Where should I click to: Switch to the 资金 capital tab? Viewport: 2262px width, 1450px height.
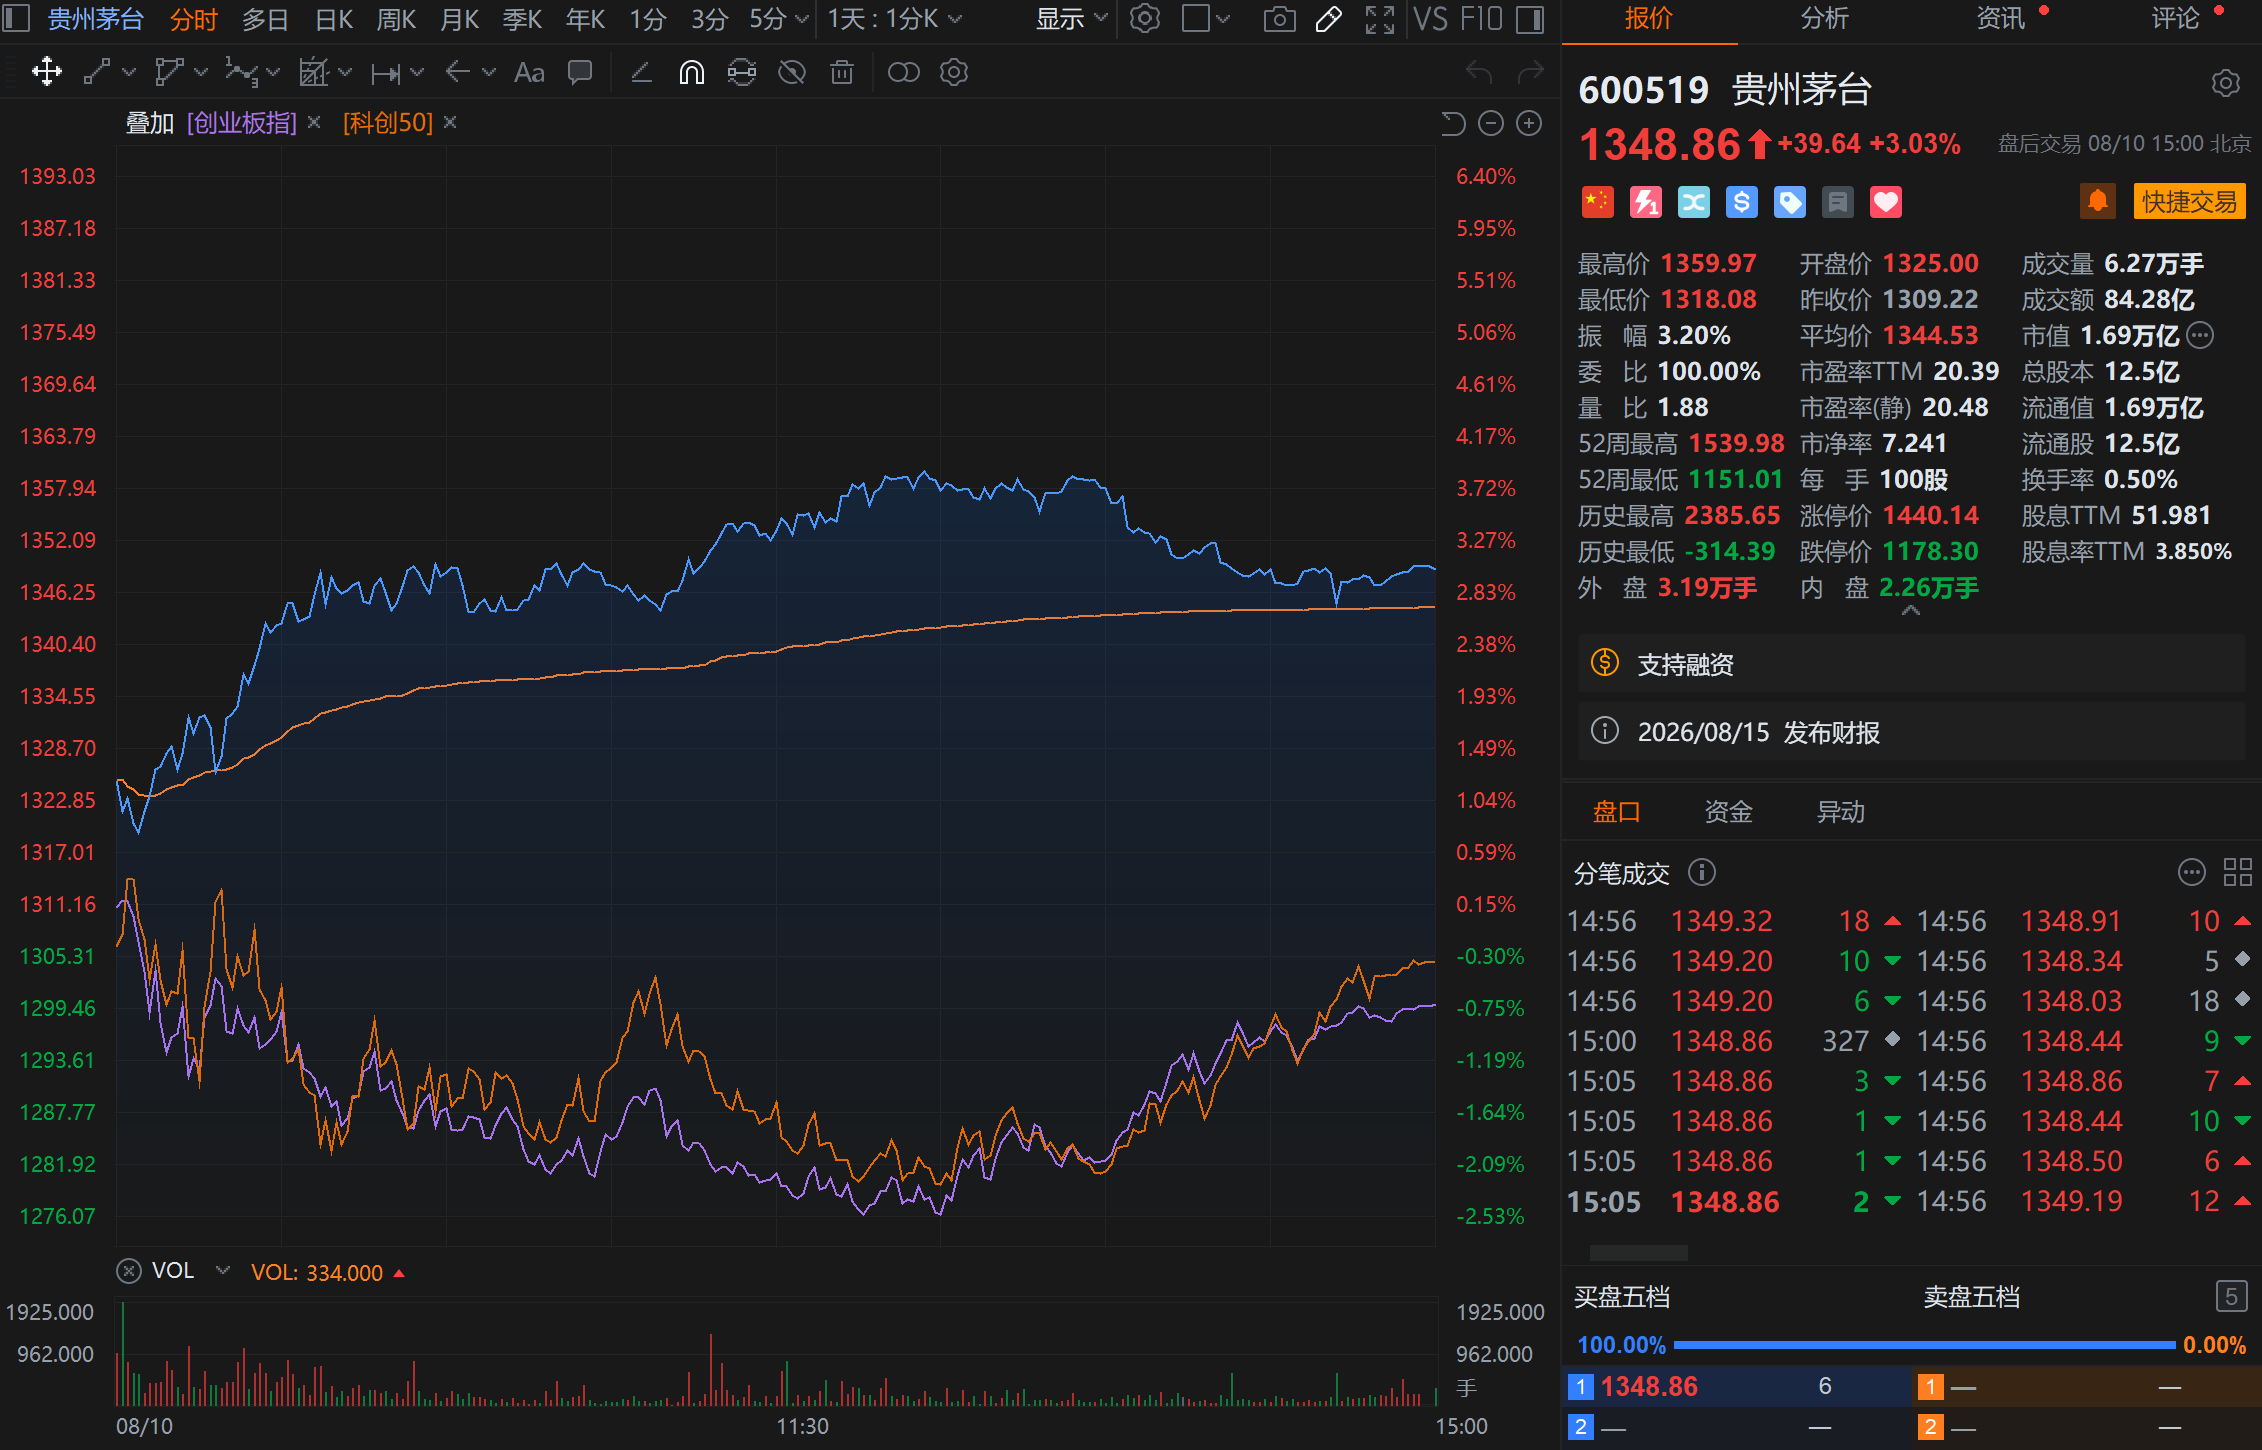click(x=1728, y=812)
